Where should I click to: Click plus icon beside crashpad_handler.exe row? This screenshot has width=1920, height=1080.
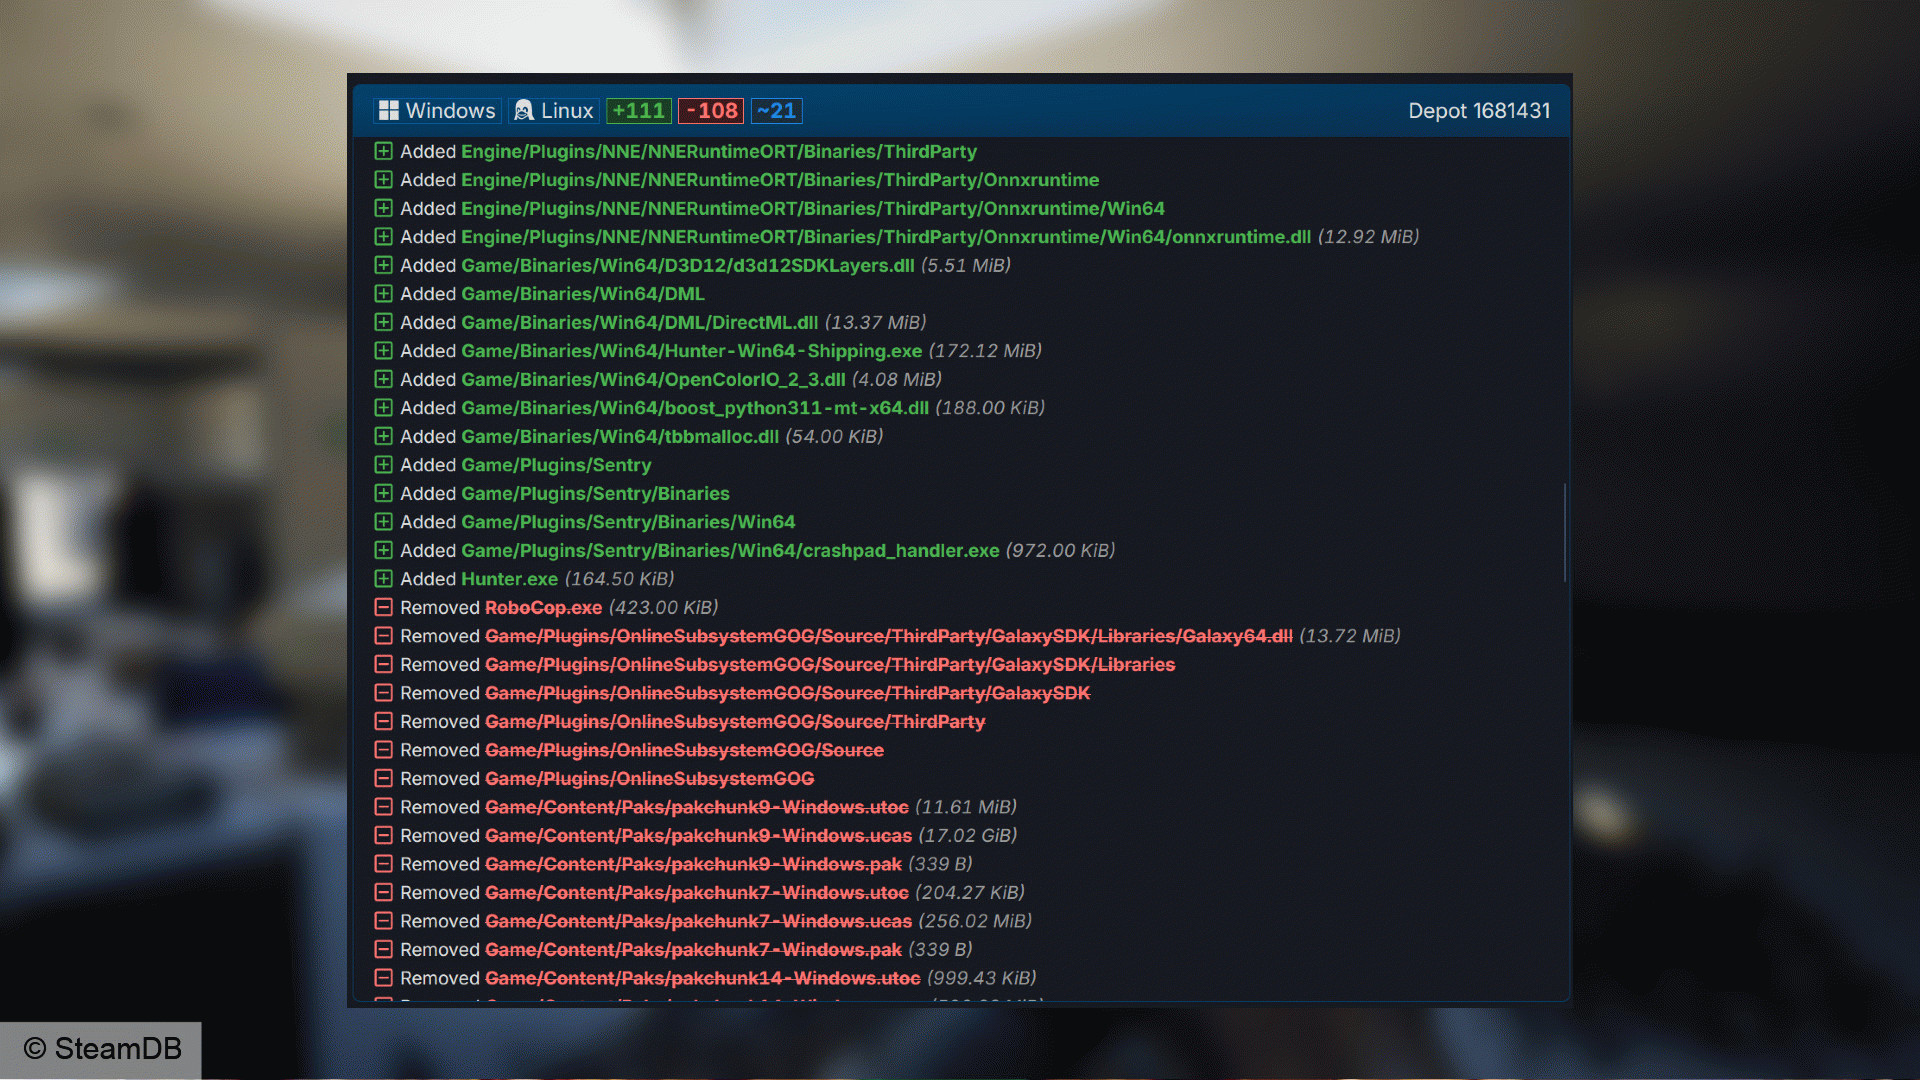tap(383, 550)
